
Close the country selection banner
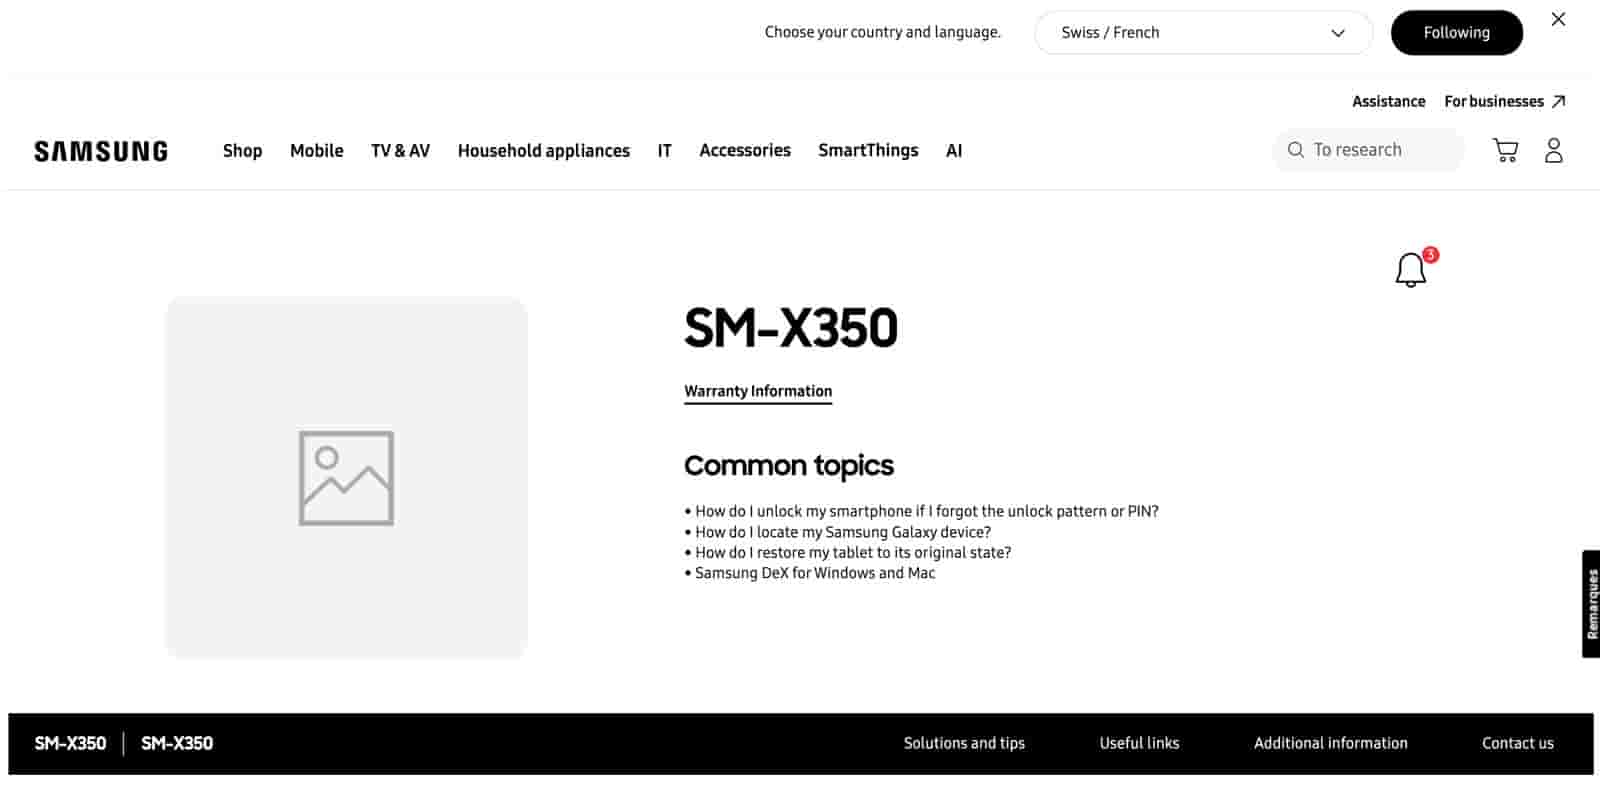1558,19
